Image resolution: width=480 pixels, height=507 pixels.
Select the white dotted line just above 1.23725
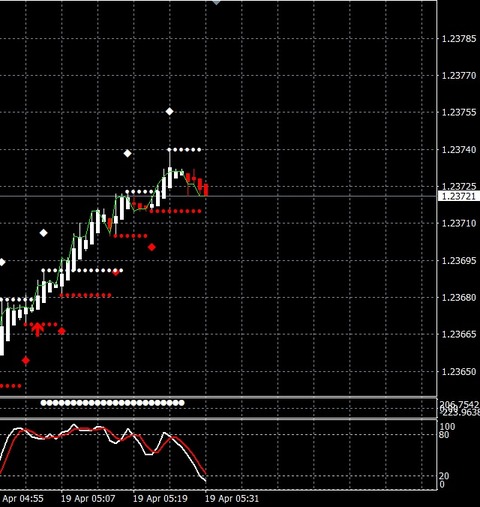pos(140,192)
